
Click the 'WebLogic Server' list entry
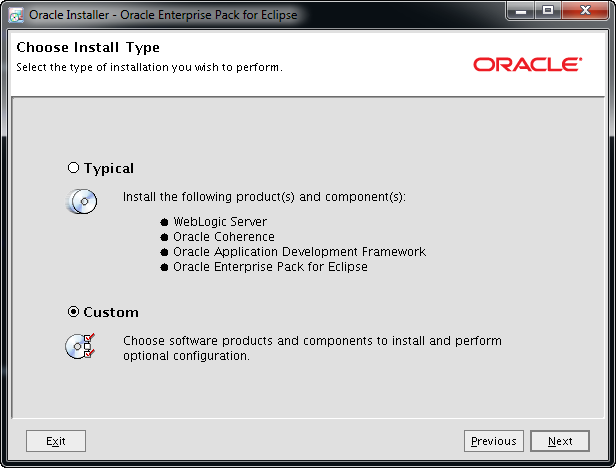pos(220,222)
